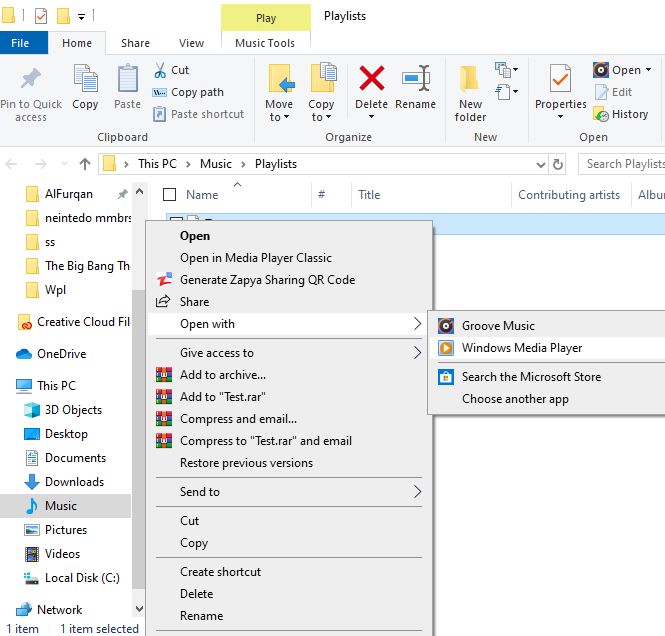The width and height of the screenshot is (665, 636).
Task: Click the Pin to Quick access icon
Action: point(31,78)
